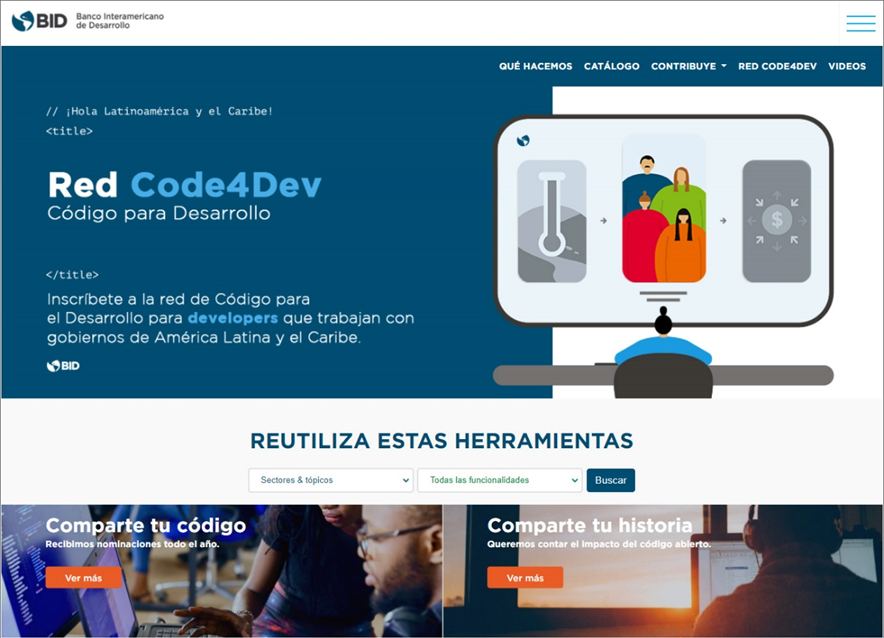
Task: Open the Todas las funcionalidades dropdown
Action: [500, 480]
